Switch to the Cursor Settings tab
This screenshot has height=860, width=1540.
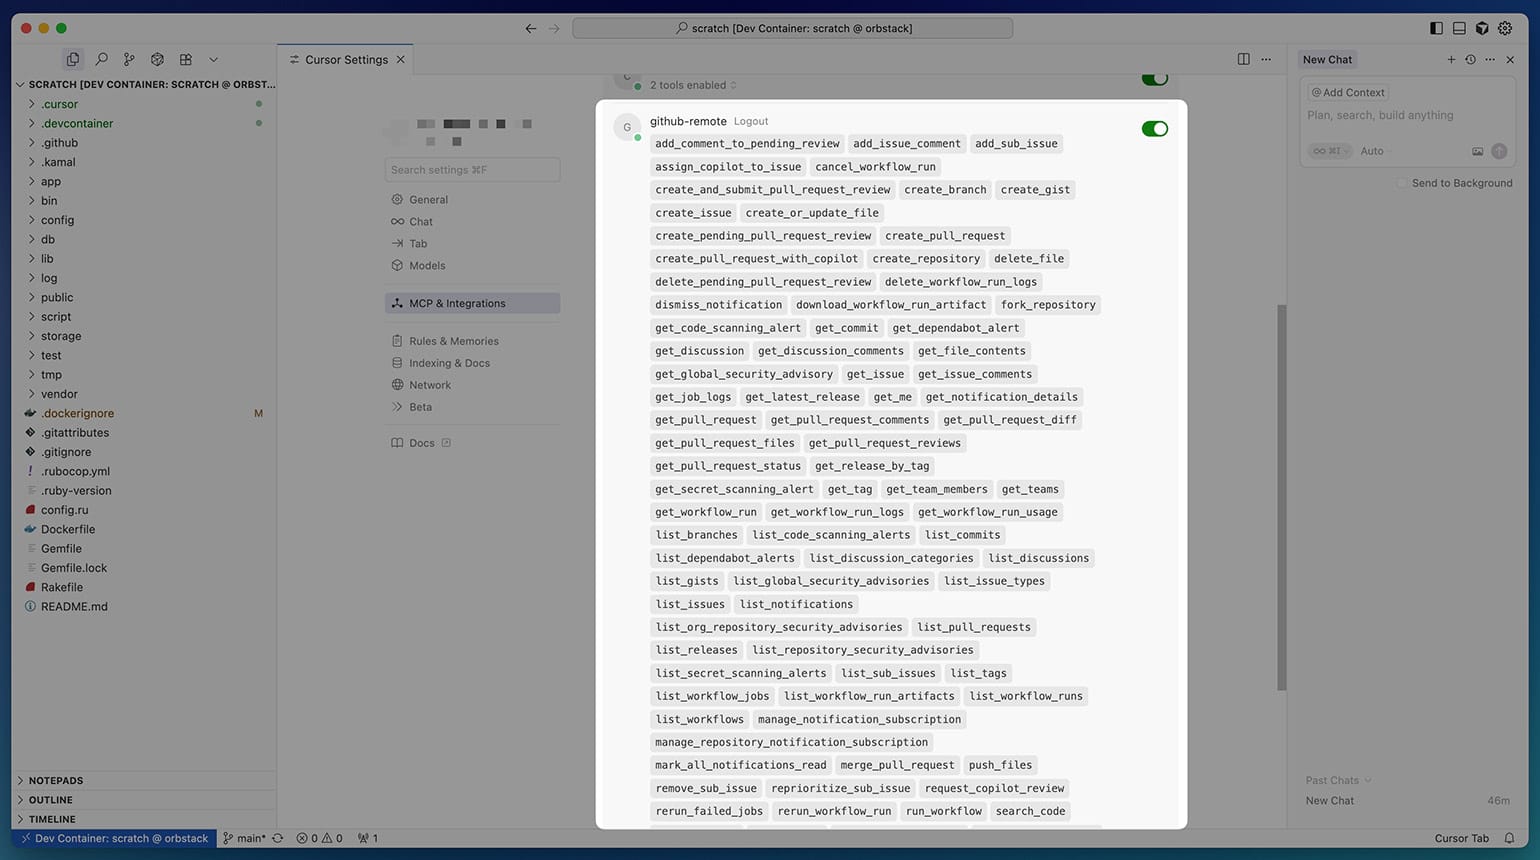tap(345, 60)
